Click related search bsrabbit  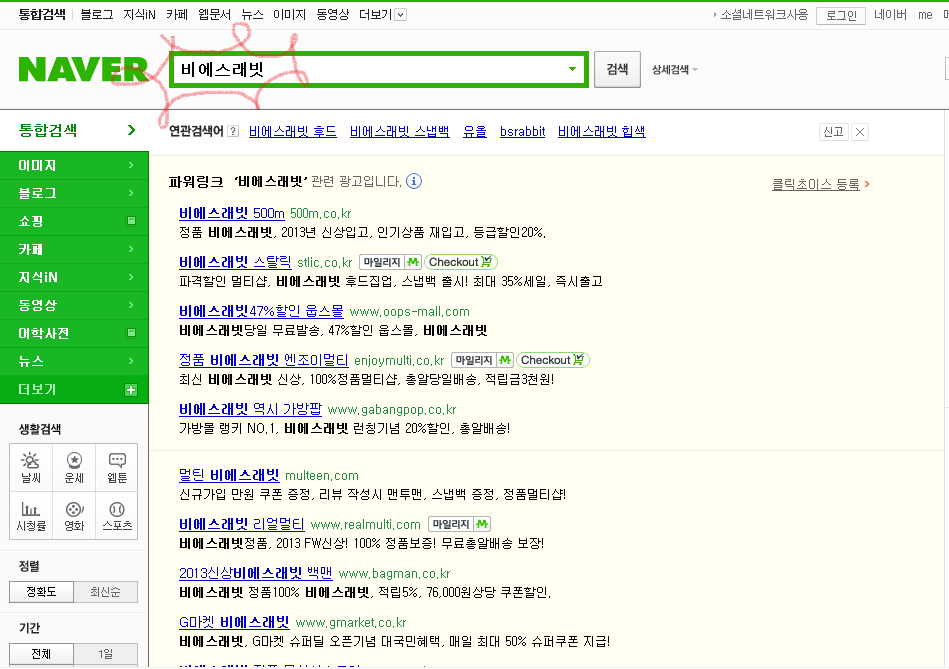[522, 131]
